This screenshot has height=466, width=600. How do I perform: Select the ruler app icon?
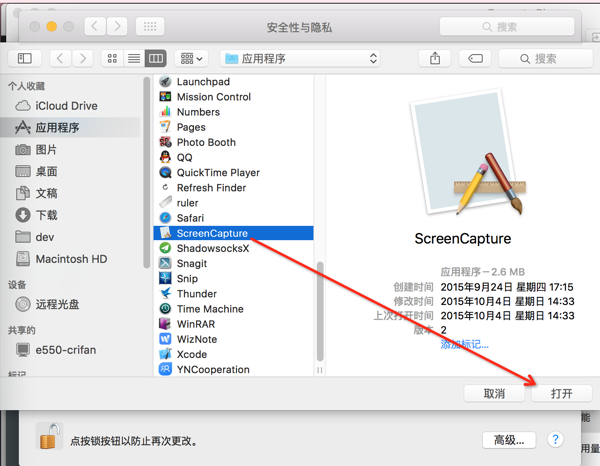[165, 203]
